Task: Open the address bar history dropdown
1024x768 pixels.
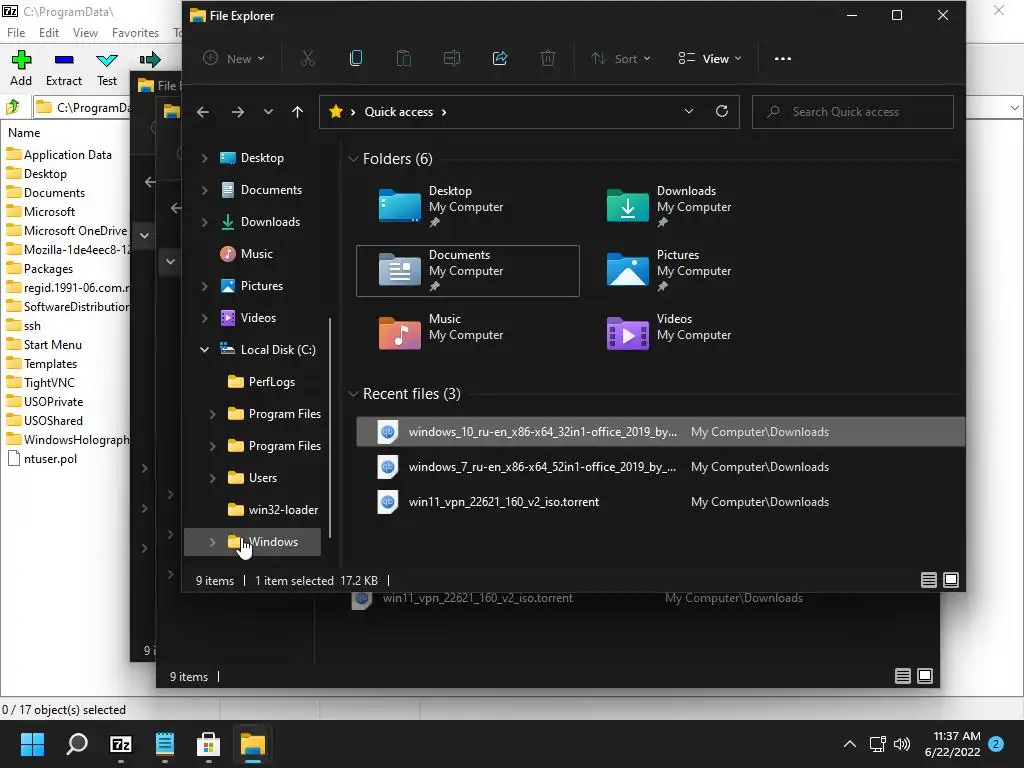Action: click(688, 112)
